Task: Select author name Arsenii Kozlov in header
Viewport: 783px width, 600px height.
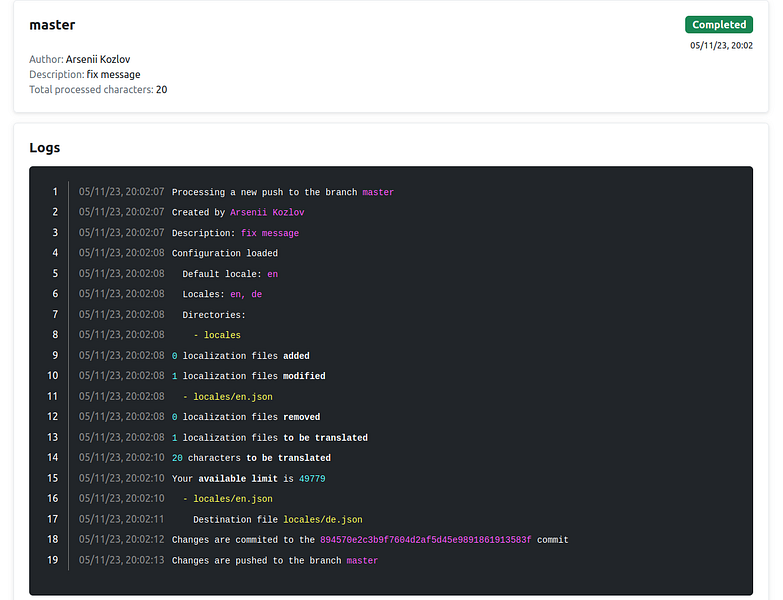Action: tap(98, 59)
